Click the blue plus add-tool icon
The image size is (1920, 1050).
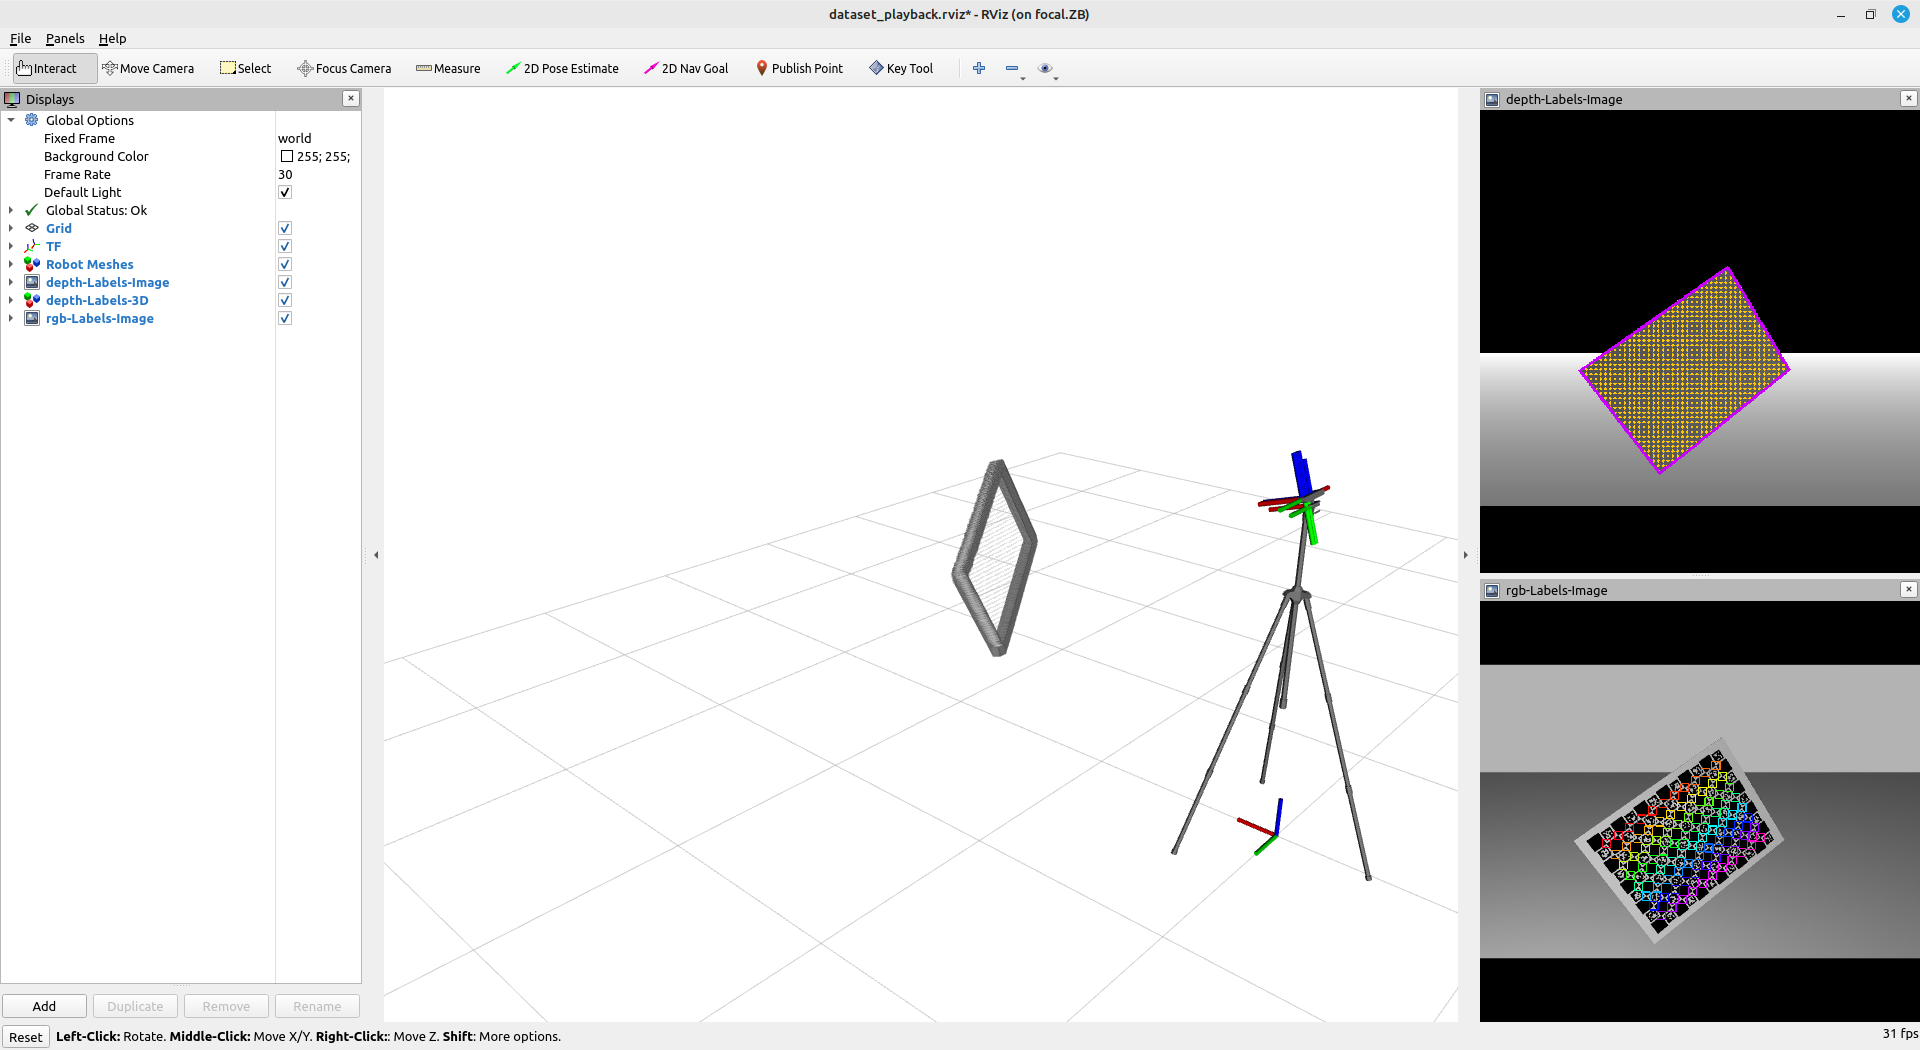(x=979, y=68)
